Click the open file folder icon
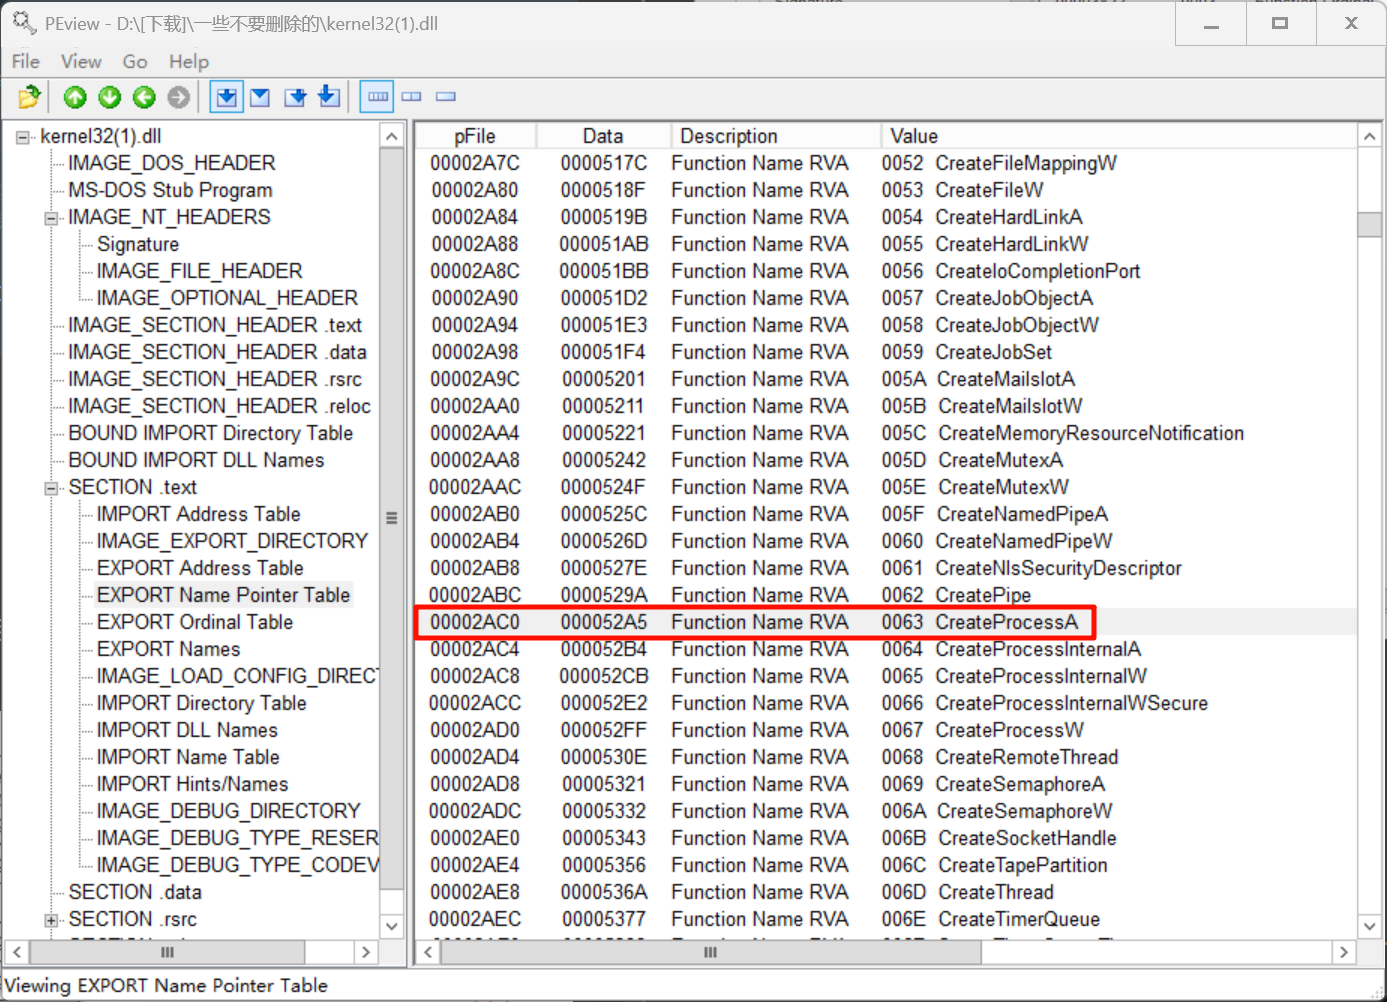Screen dimensions: 1387x1002 pyautogui.click(x=29, y=97)
